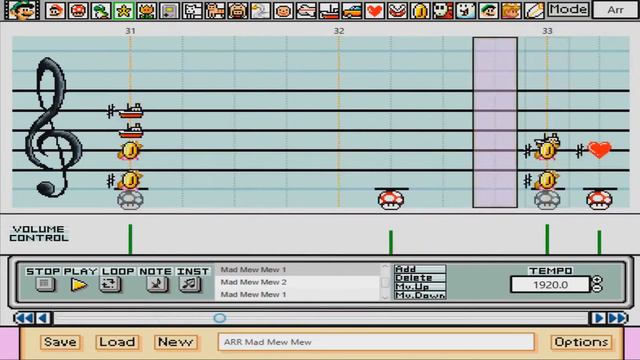Click Mv.Up to move song up

click(x=420, y=287)
